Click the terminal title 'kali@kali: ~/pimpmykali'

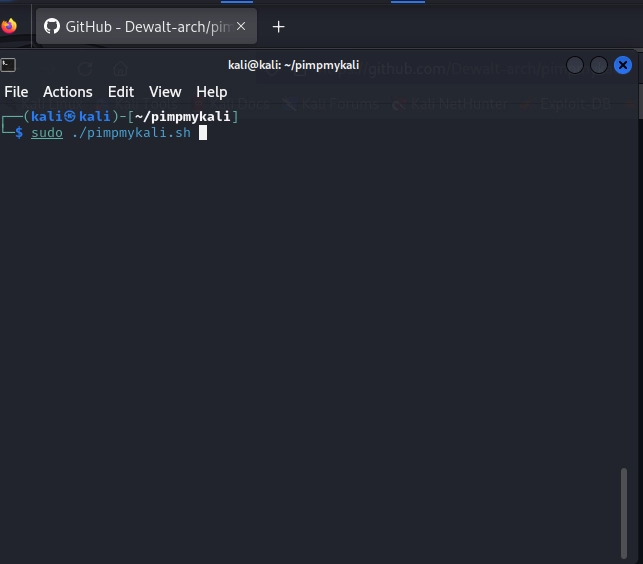point(293,65)
